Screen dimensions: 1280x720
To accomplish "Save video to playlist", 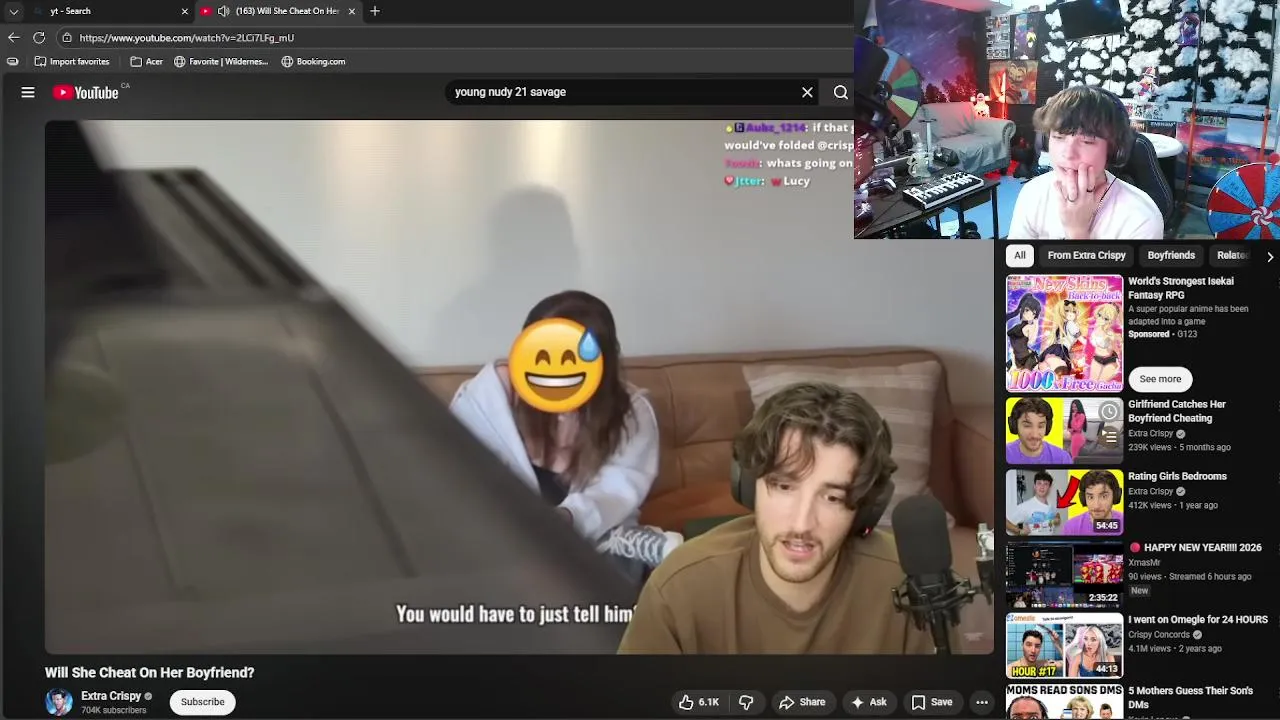I will [931, 702].
